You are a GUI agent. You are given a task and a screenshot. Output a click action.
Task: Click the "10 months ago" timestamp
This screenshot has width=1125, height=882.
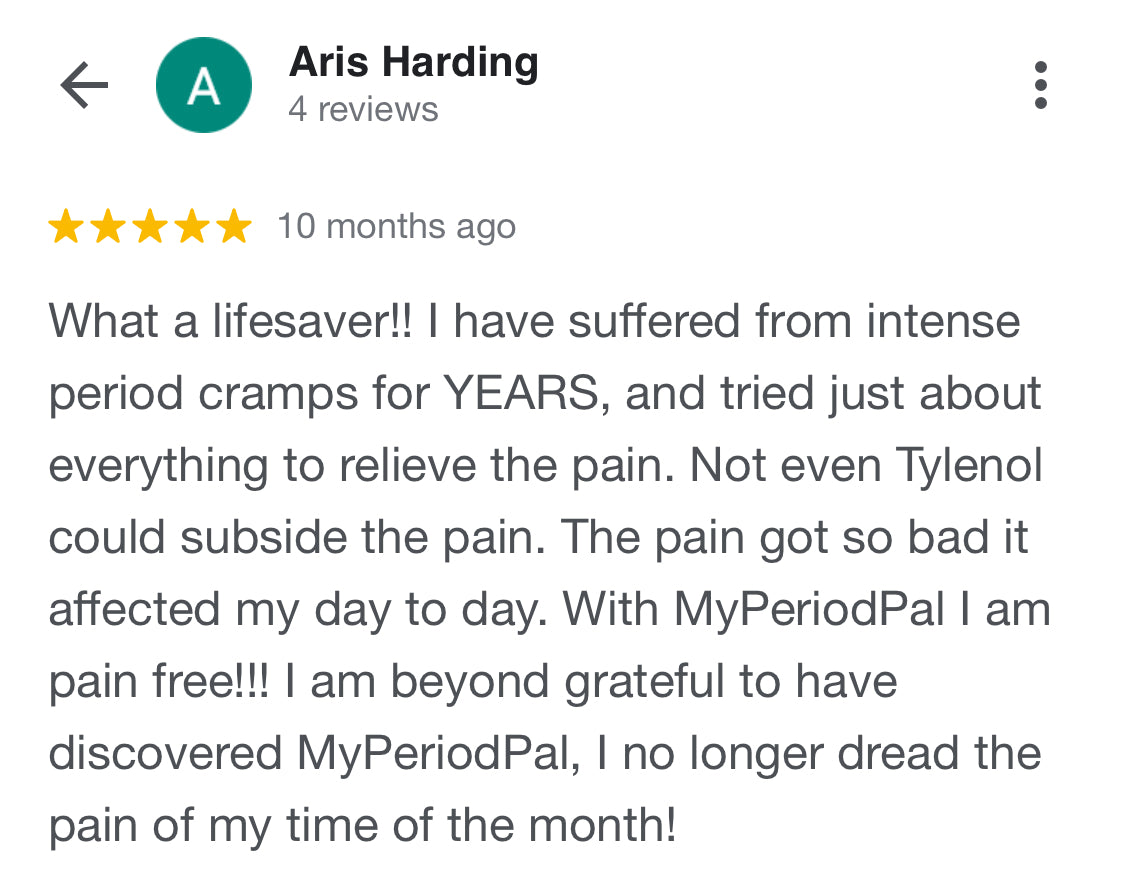coord(396,227)
